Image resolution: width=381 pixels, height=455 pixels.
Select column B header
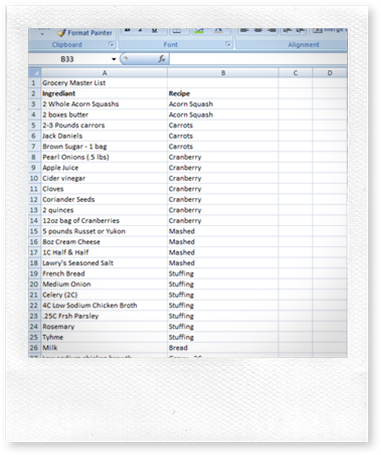pos(223,73)
